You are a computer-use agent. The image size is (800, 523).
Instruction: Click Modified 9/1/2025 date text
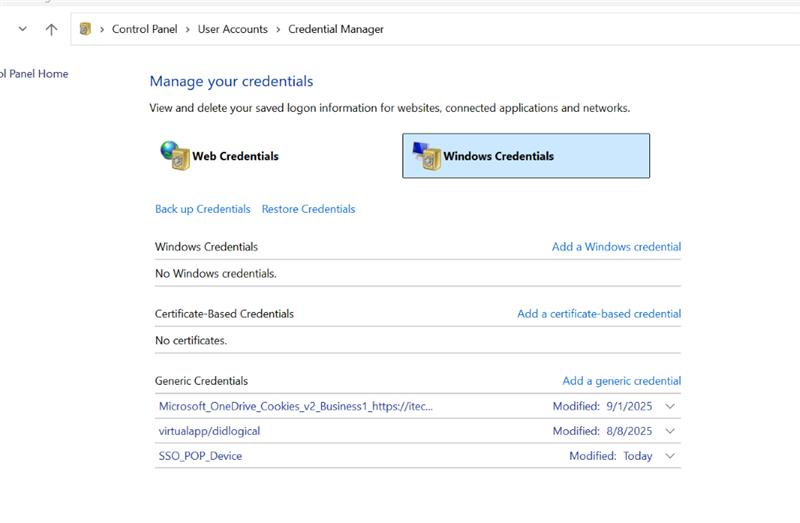click(602, 406)
